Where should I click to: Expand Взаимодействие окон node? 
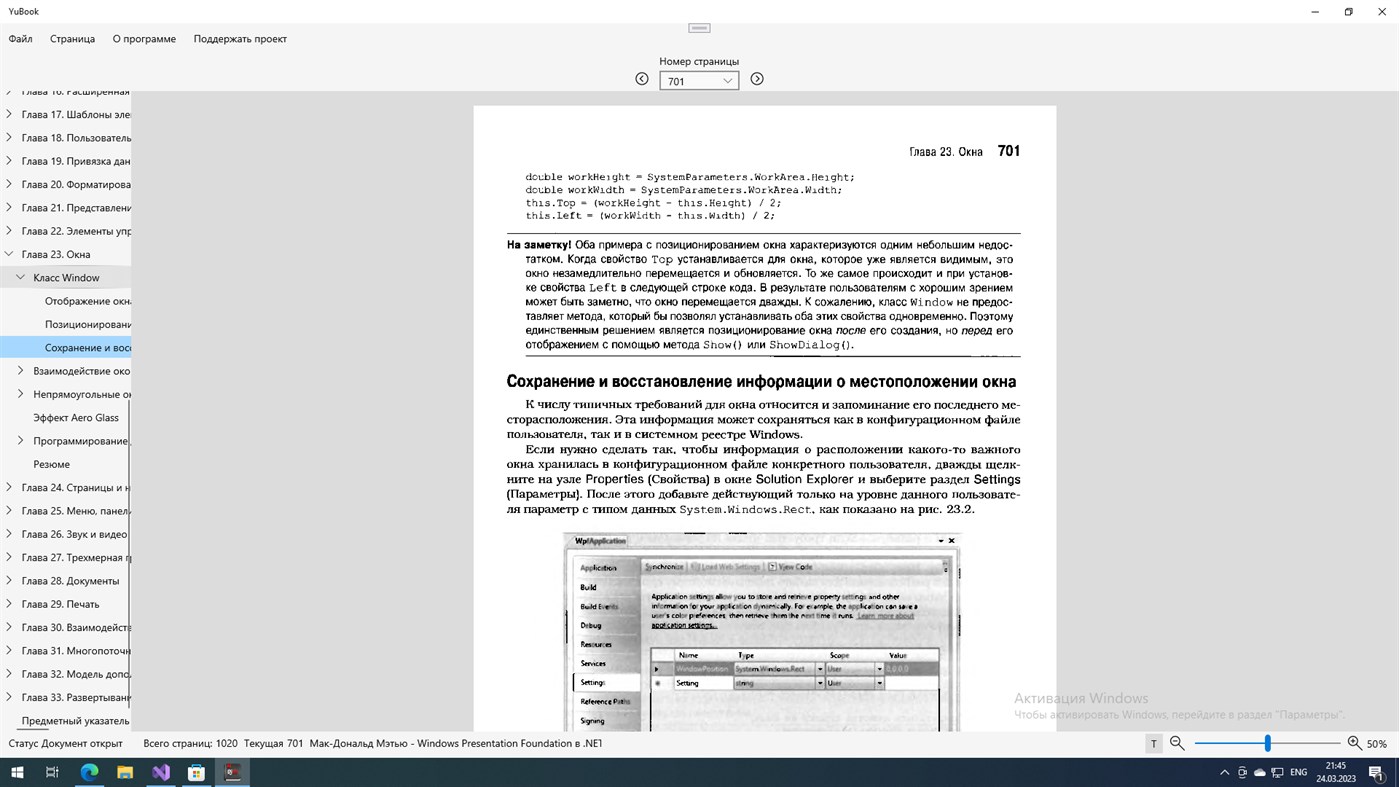[x=21, y=371]
